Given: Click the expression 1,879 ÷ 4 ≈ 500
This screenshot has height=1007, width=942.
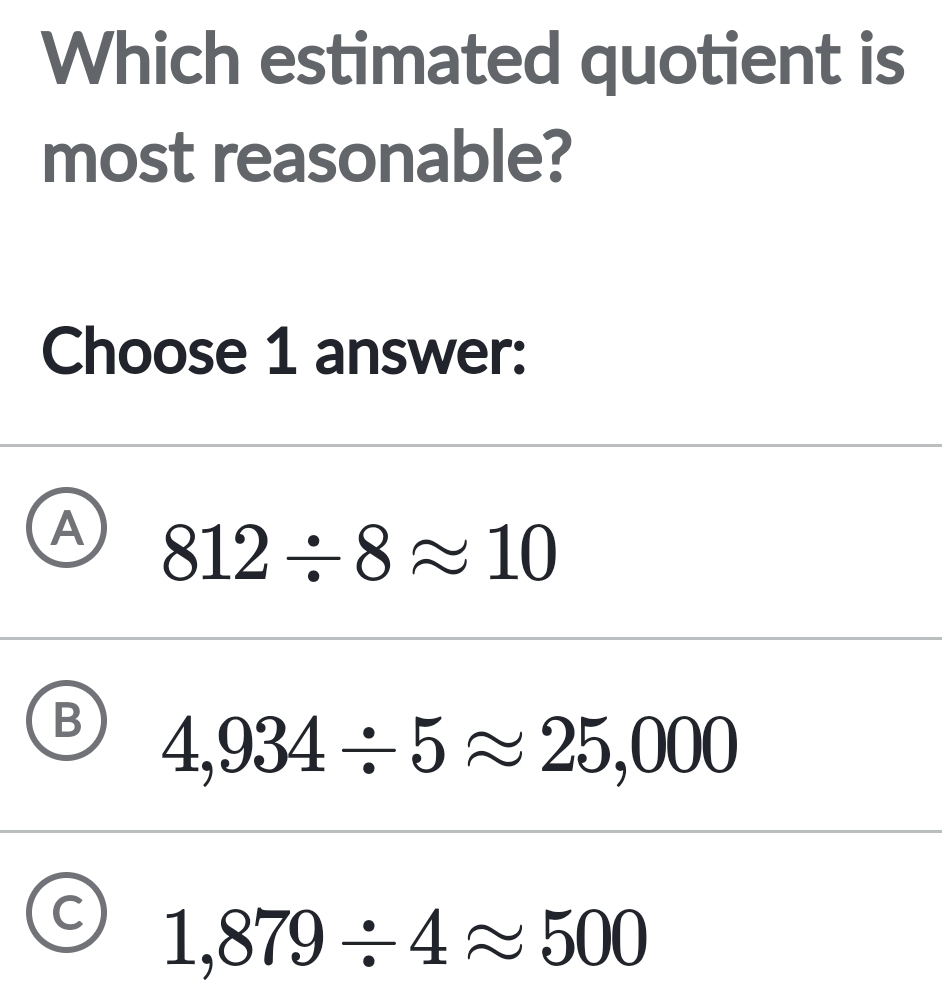Looking at the screenshot, I should point(405,940).
